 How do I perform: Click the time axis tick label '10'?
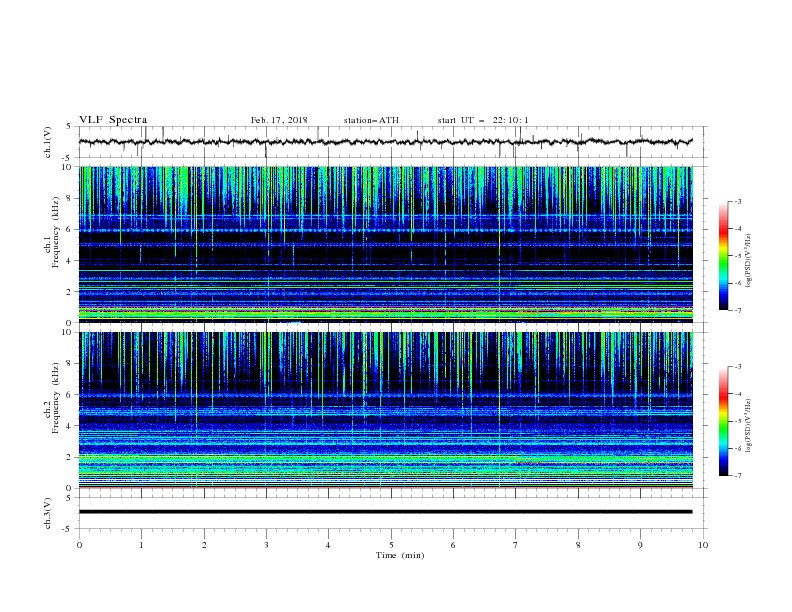pyautogui.click(x=703, y=545)
